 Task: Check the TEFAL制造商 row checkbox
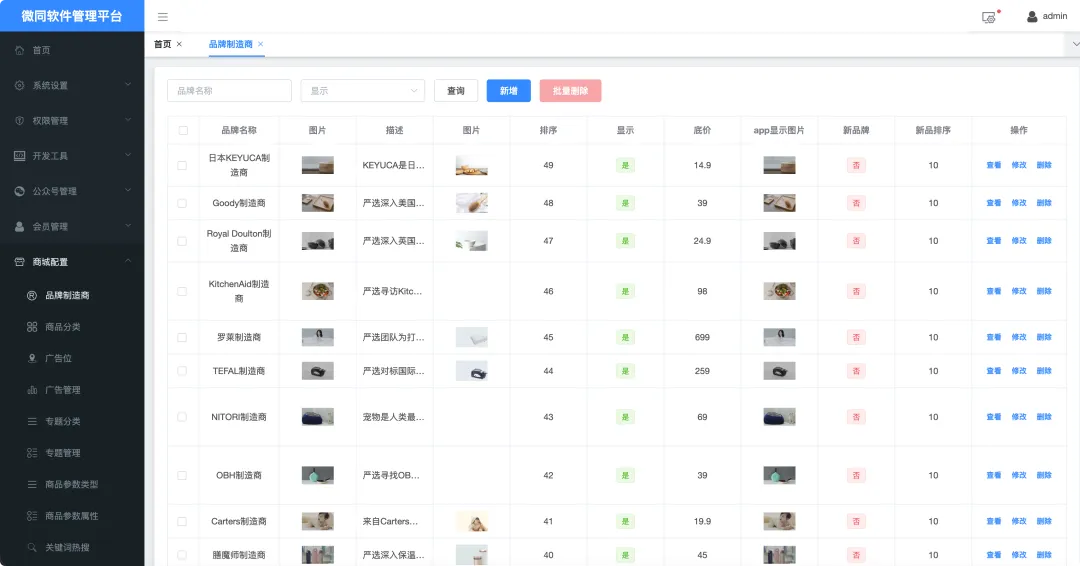tap(182, 371)
